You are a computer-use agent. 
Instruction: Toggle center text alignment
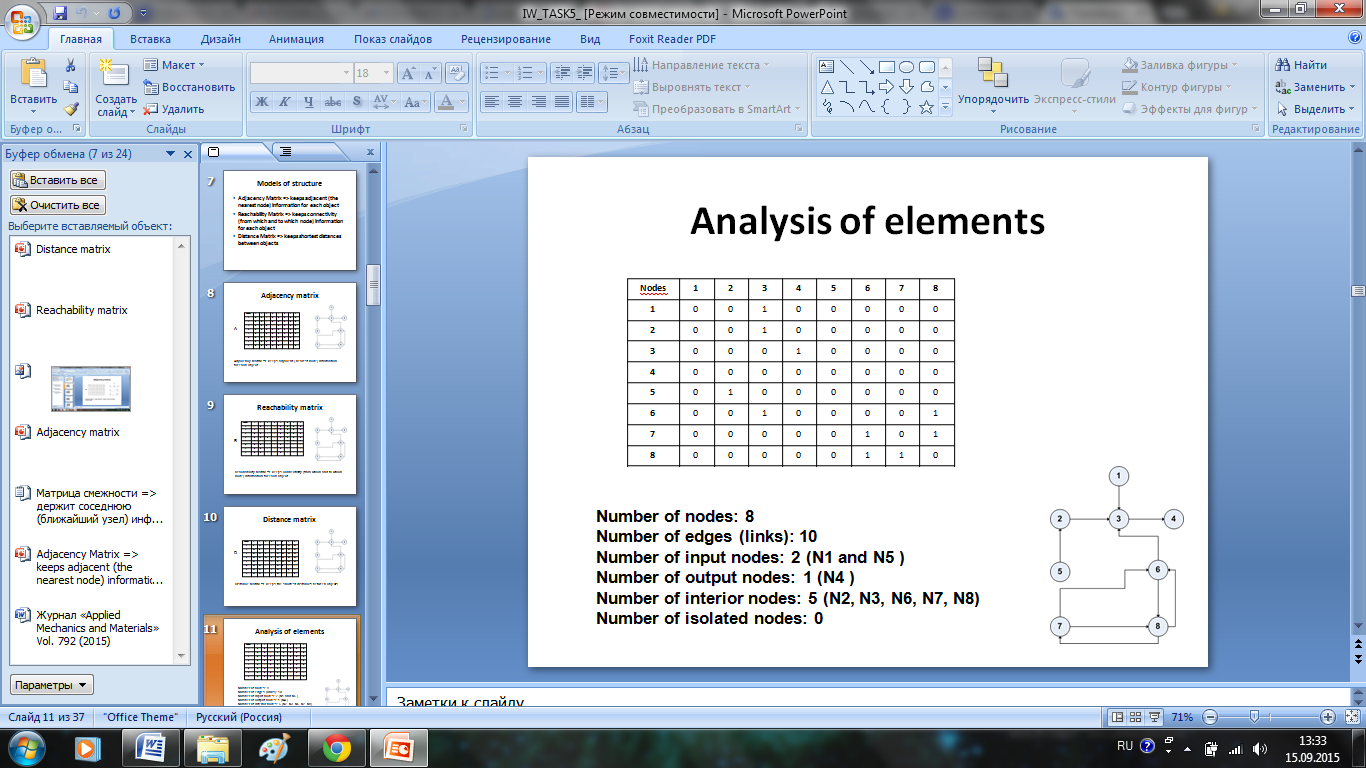point(515,102)
